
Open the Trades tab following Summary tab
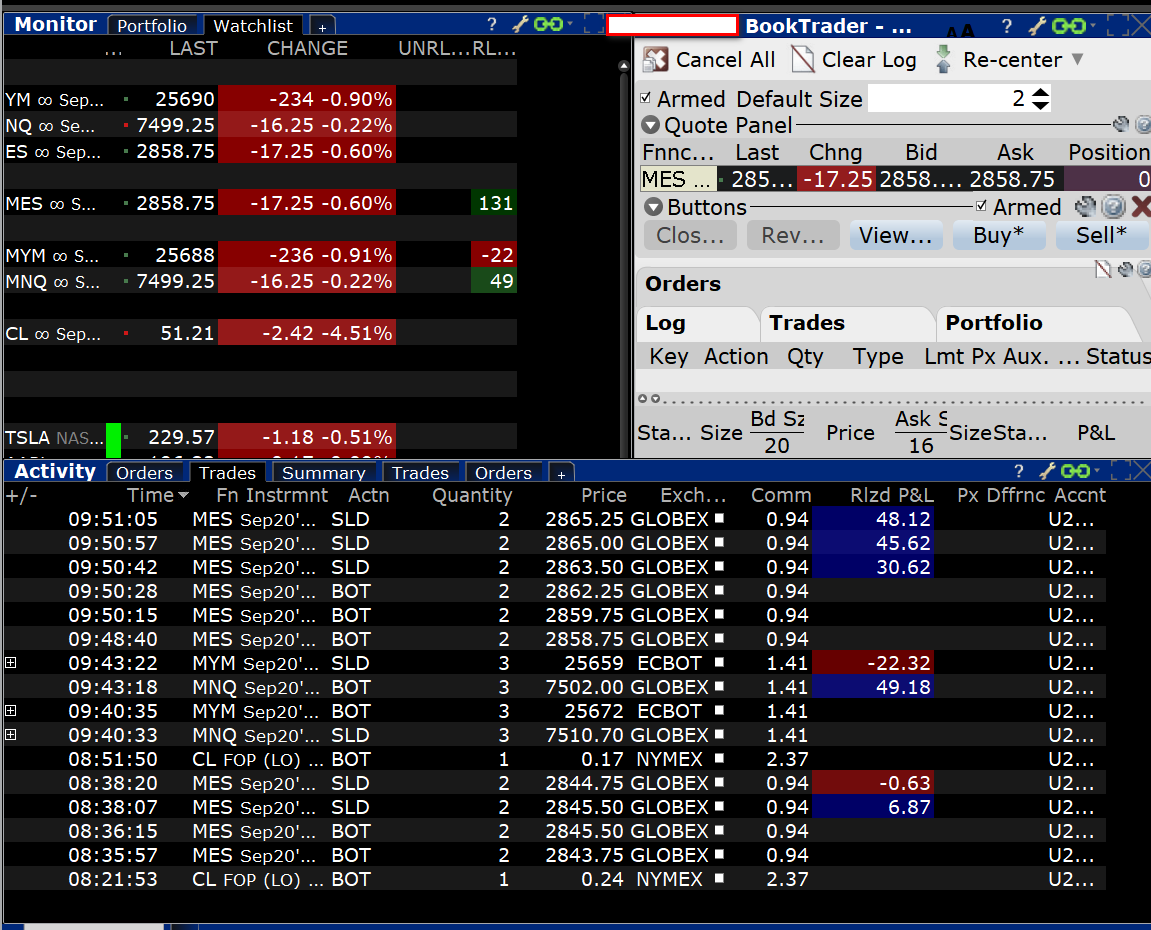[420, 473]
